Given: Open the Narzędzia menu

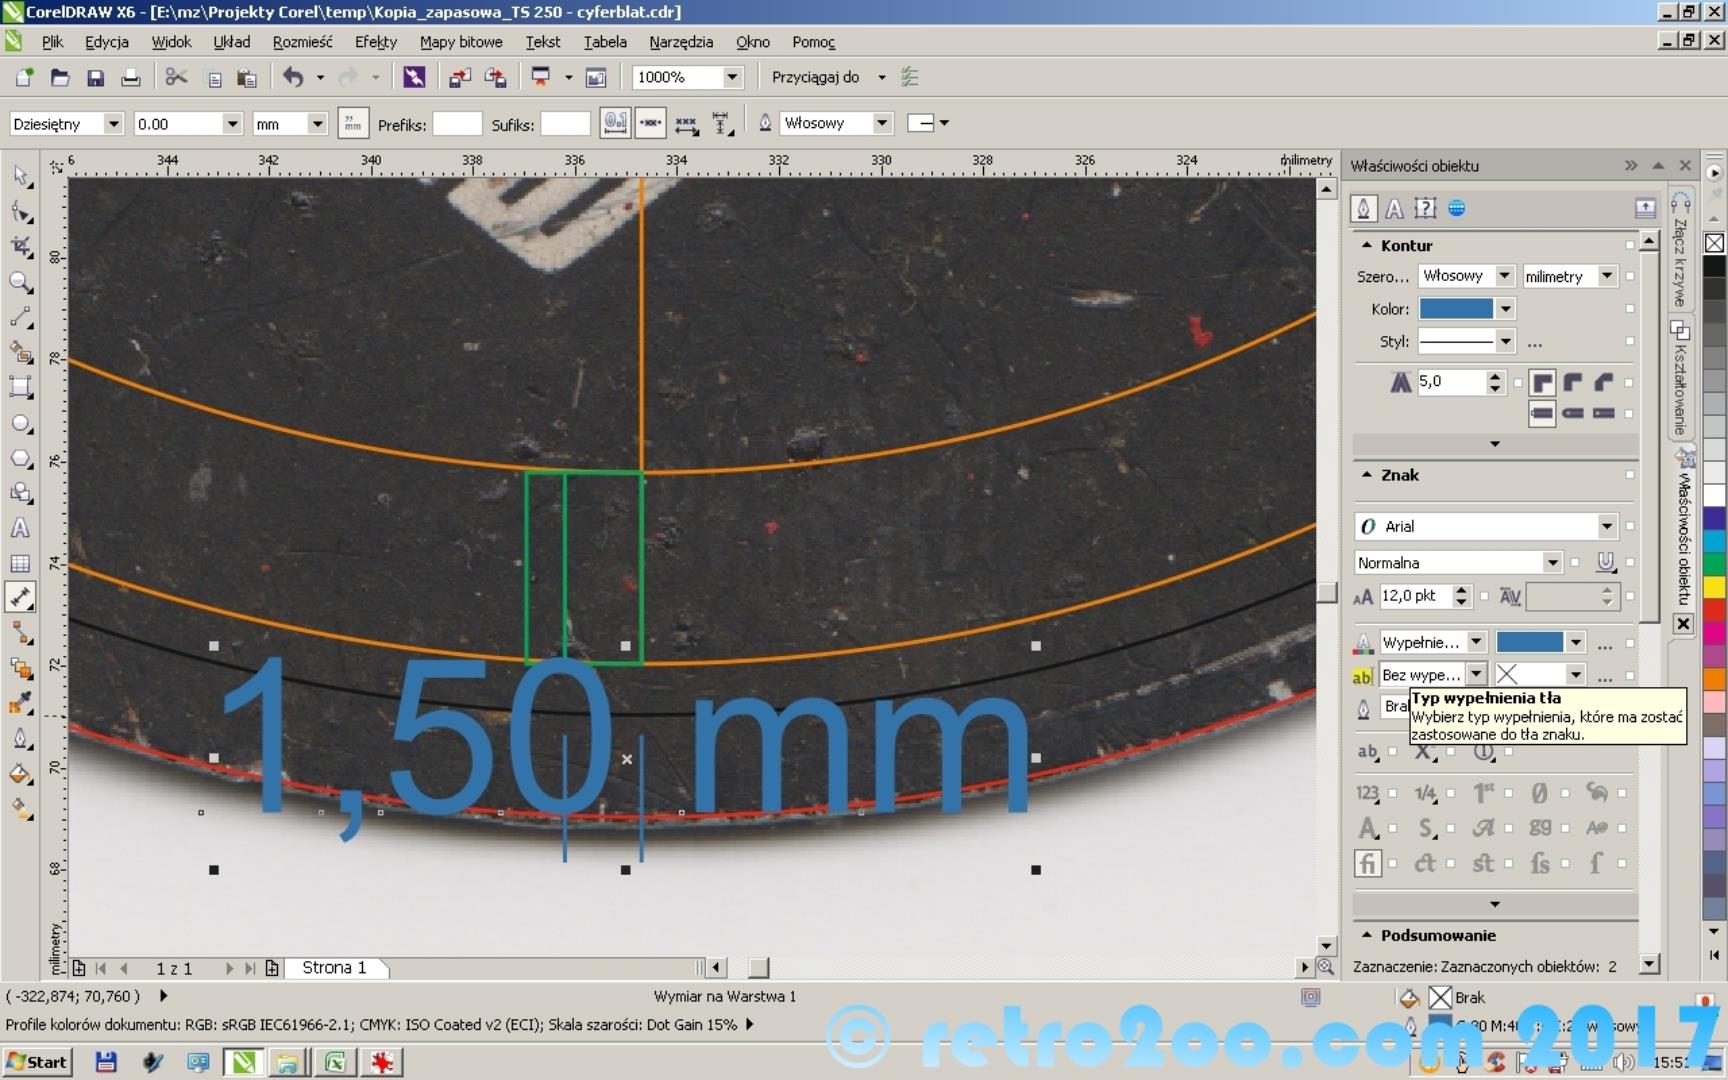Looking at the screenshot, I should coord(680,42).
